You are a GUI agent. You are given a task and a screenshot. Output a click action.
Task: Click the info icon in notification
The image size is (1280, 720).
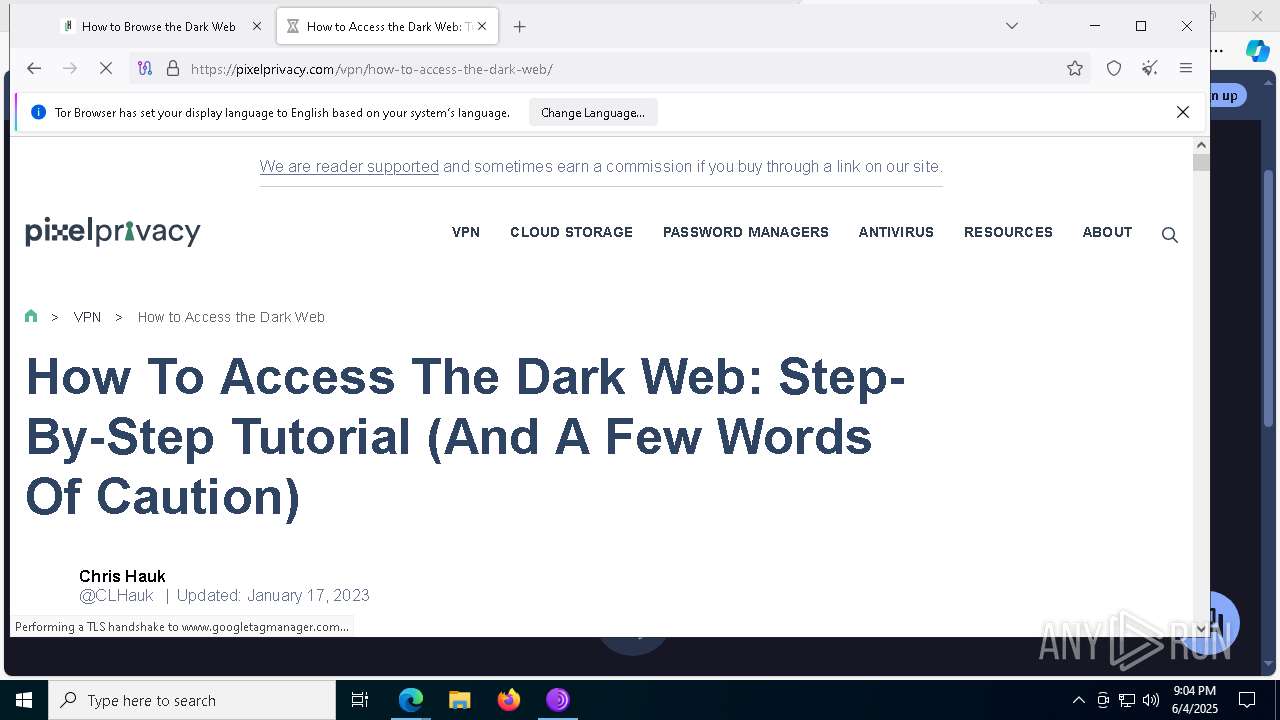pos(38,112)
